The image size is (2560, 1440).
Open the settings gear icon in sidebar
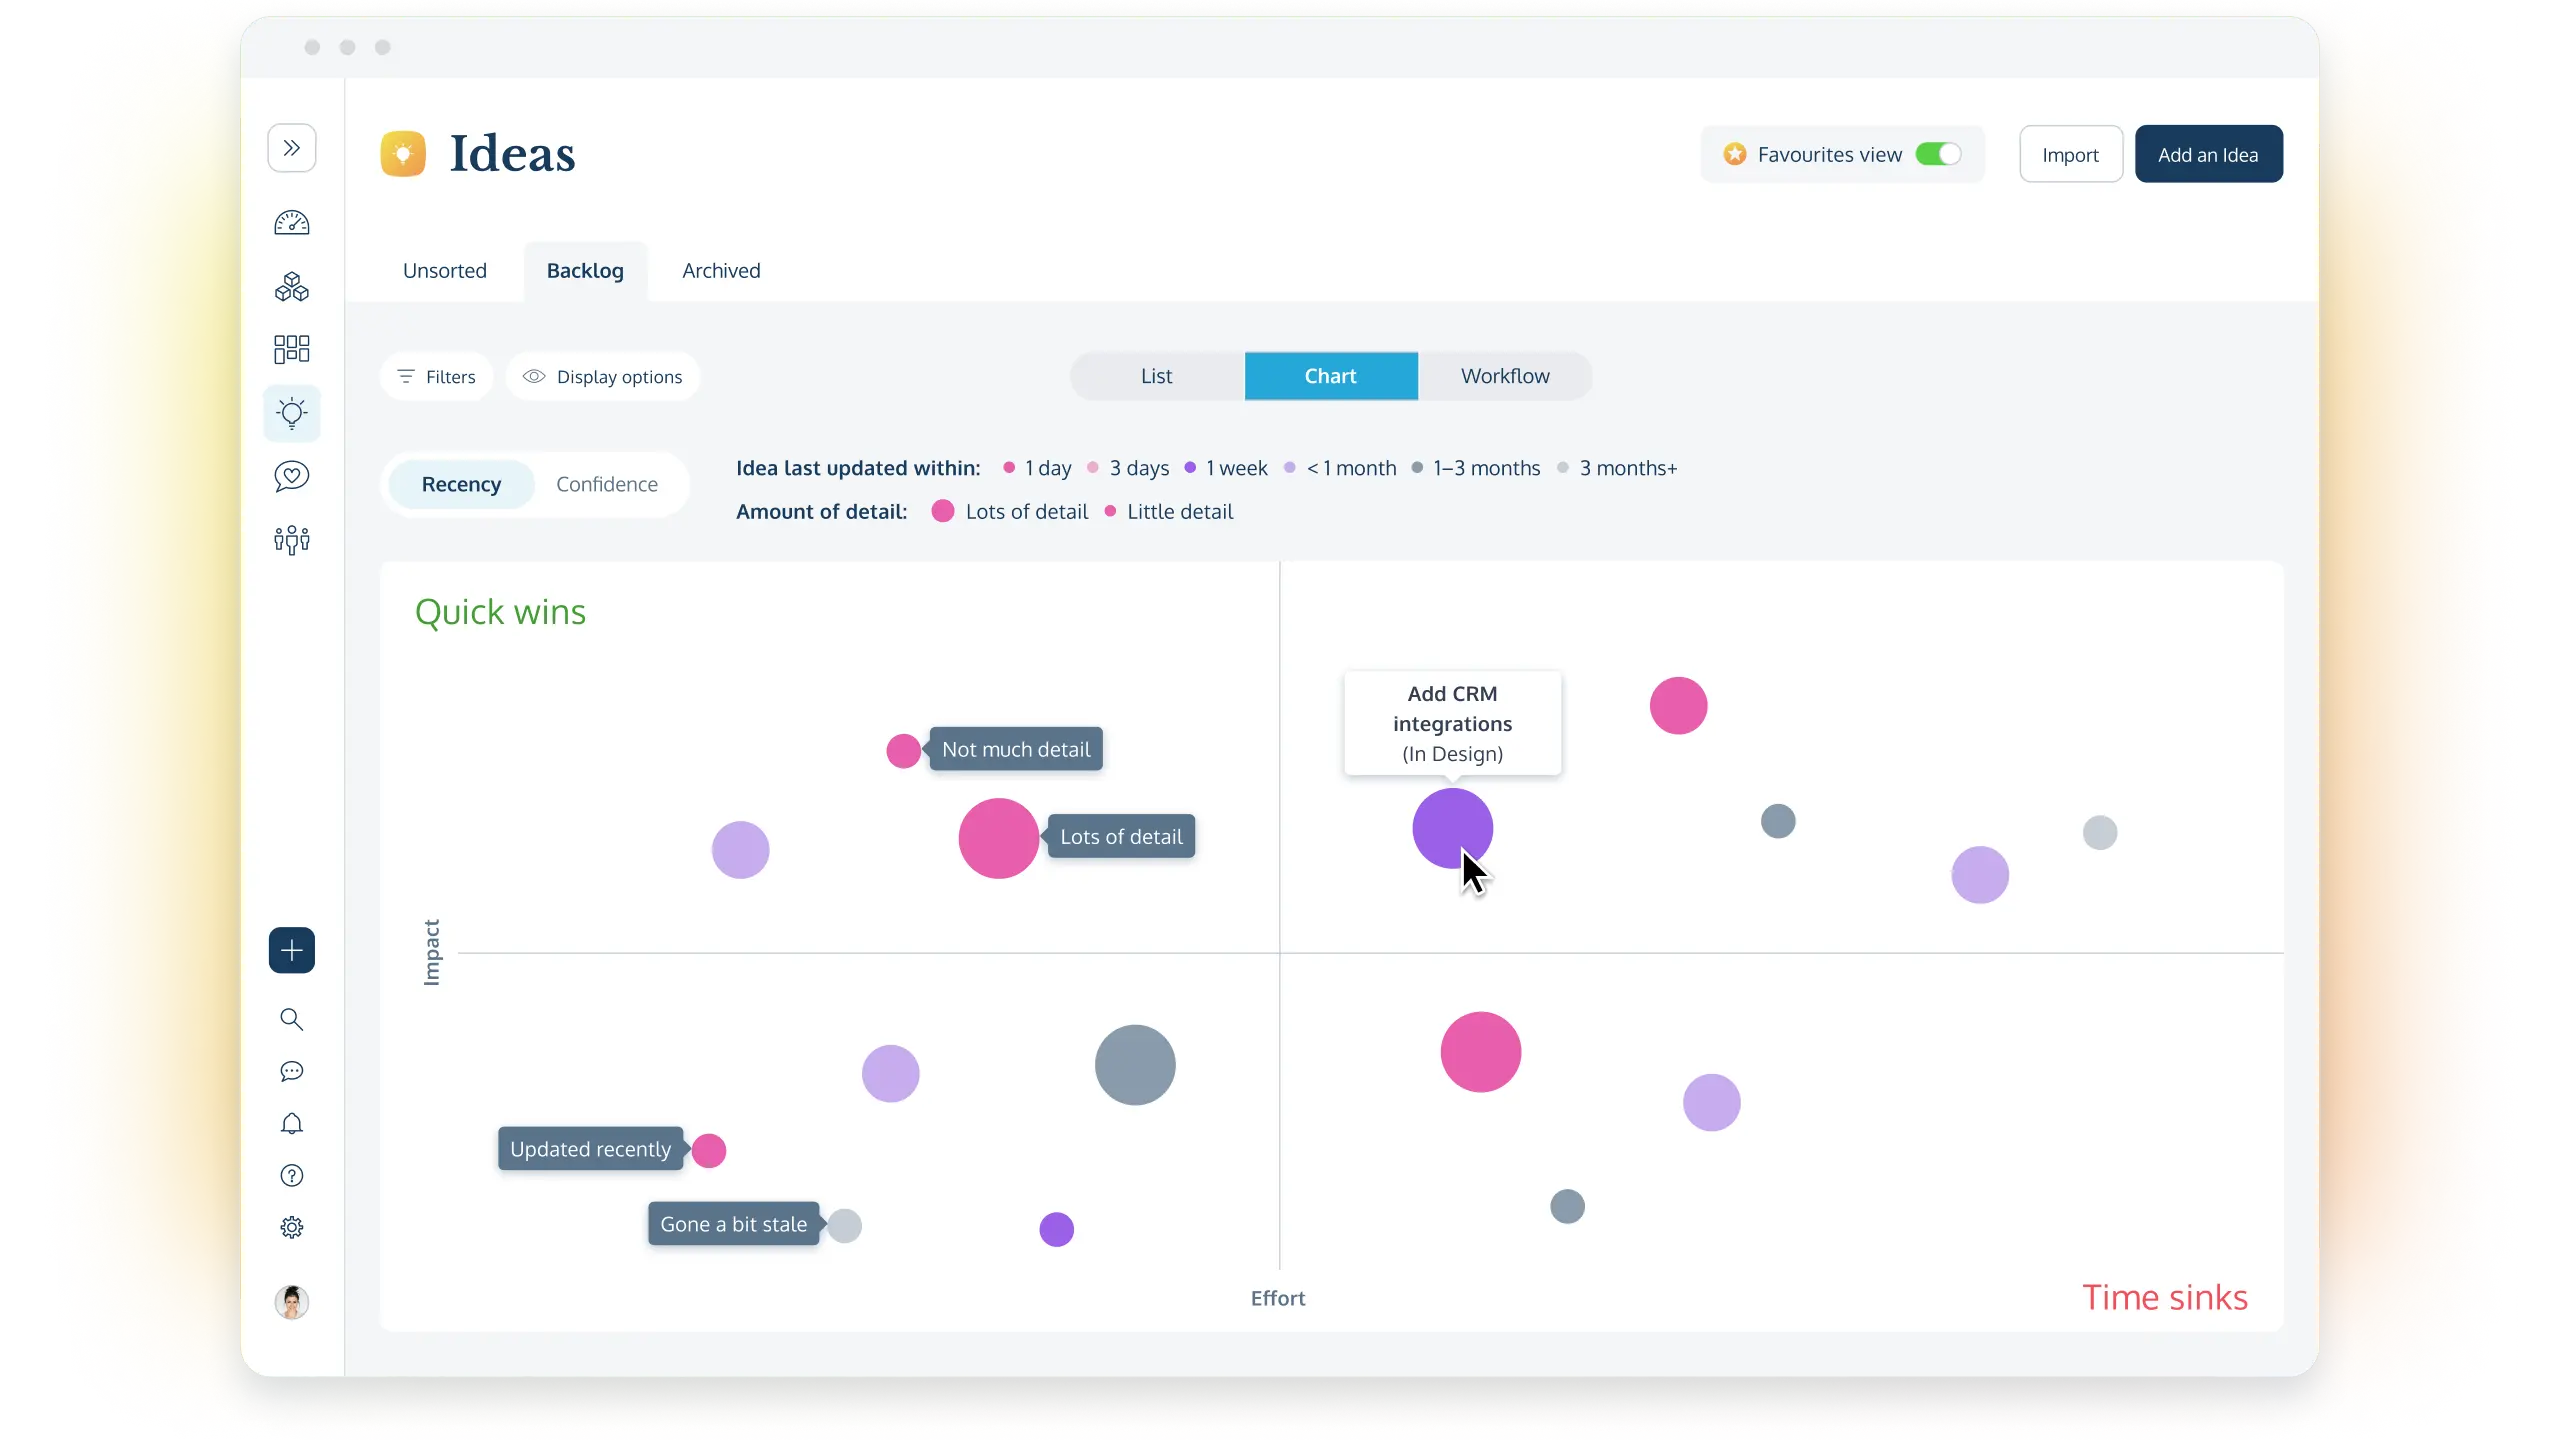pyautogui.click(x=291, y=1227)
